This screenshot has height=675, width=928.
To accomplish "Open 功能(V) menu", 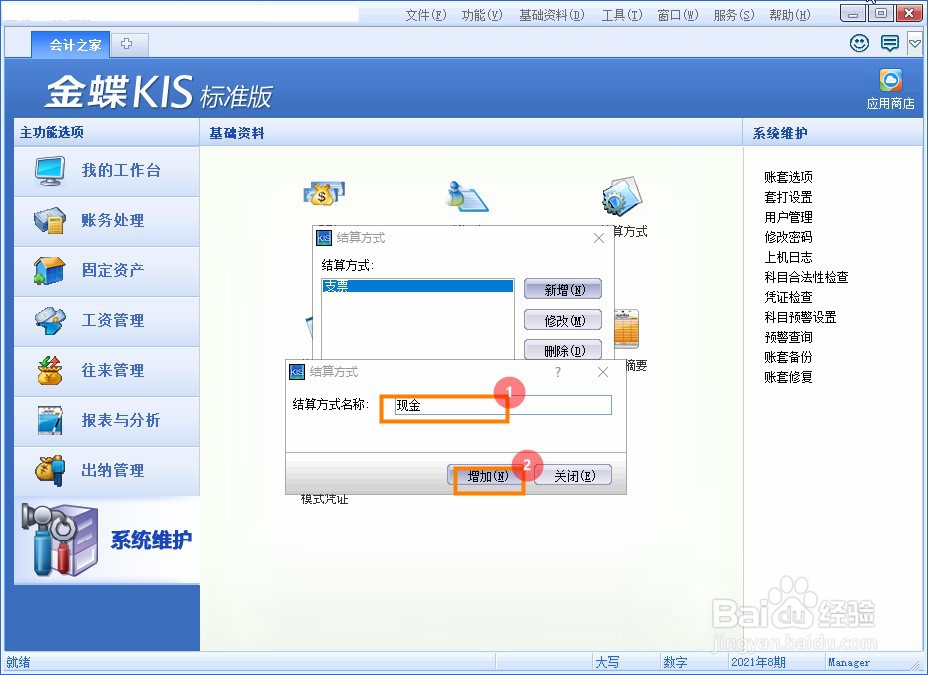I will tap(482, 15).
